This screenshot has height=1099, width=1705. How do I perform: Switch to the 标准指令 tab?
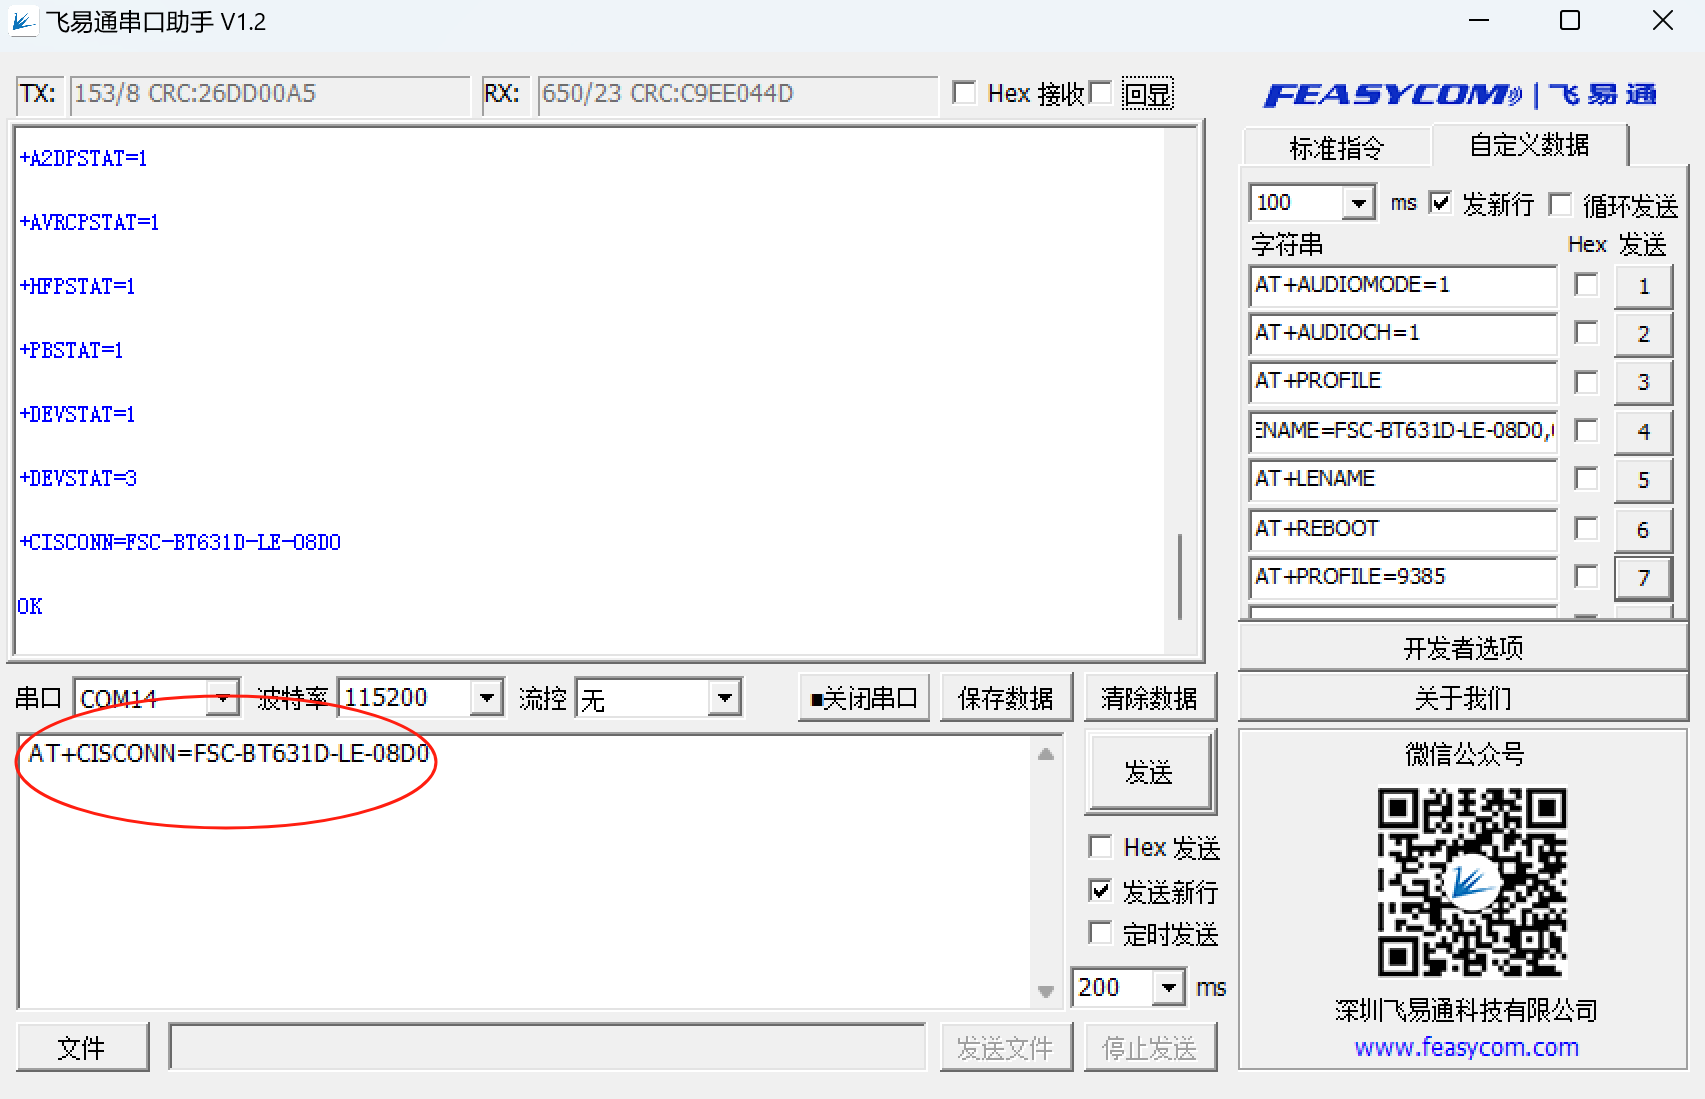[x=1336, y=148]
